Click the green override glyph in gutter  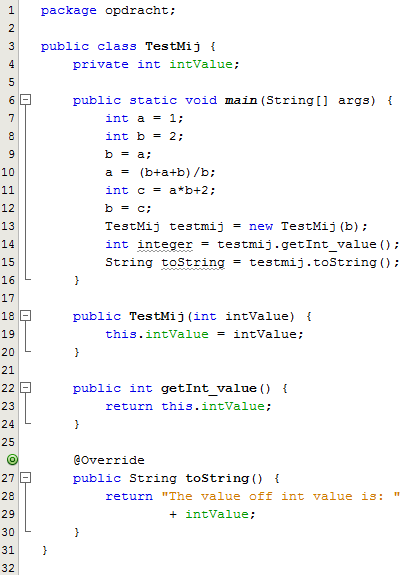coord(12,459)
